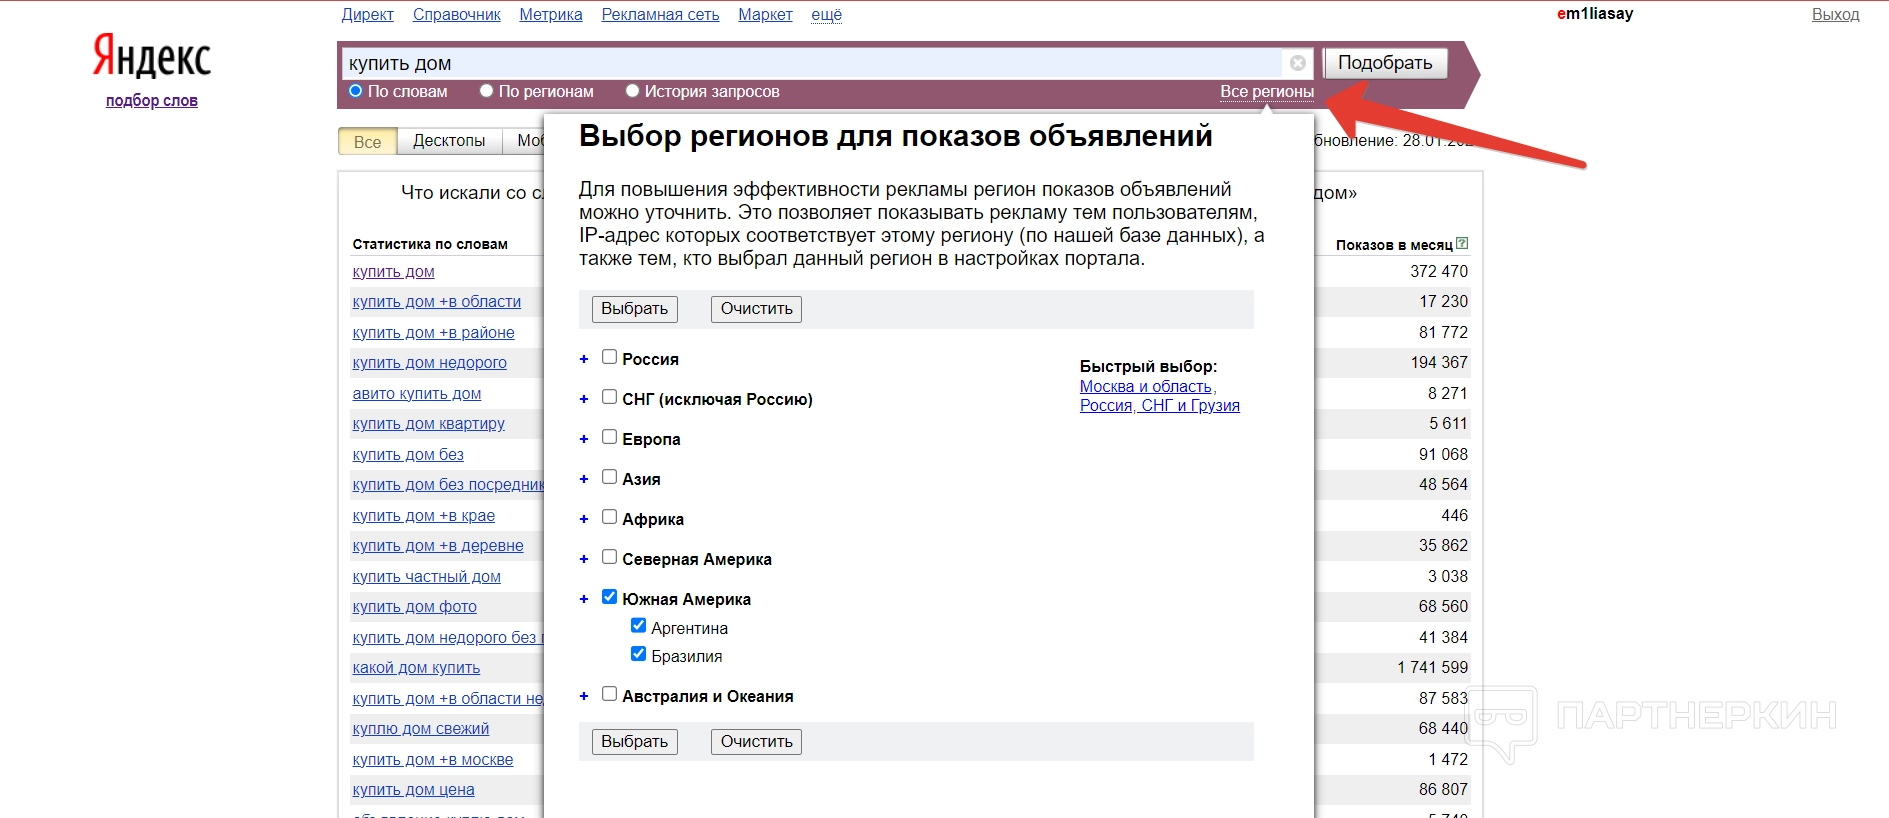Expand the Австралия и Океания node

point(584,696)
